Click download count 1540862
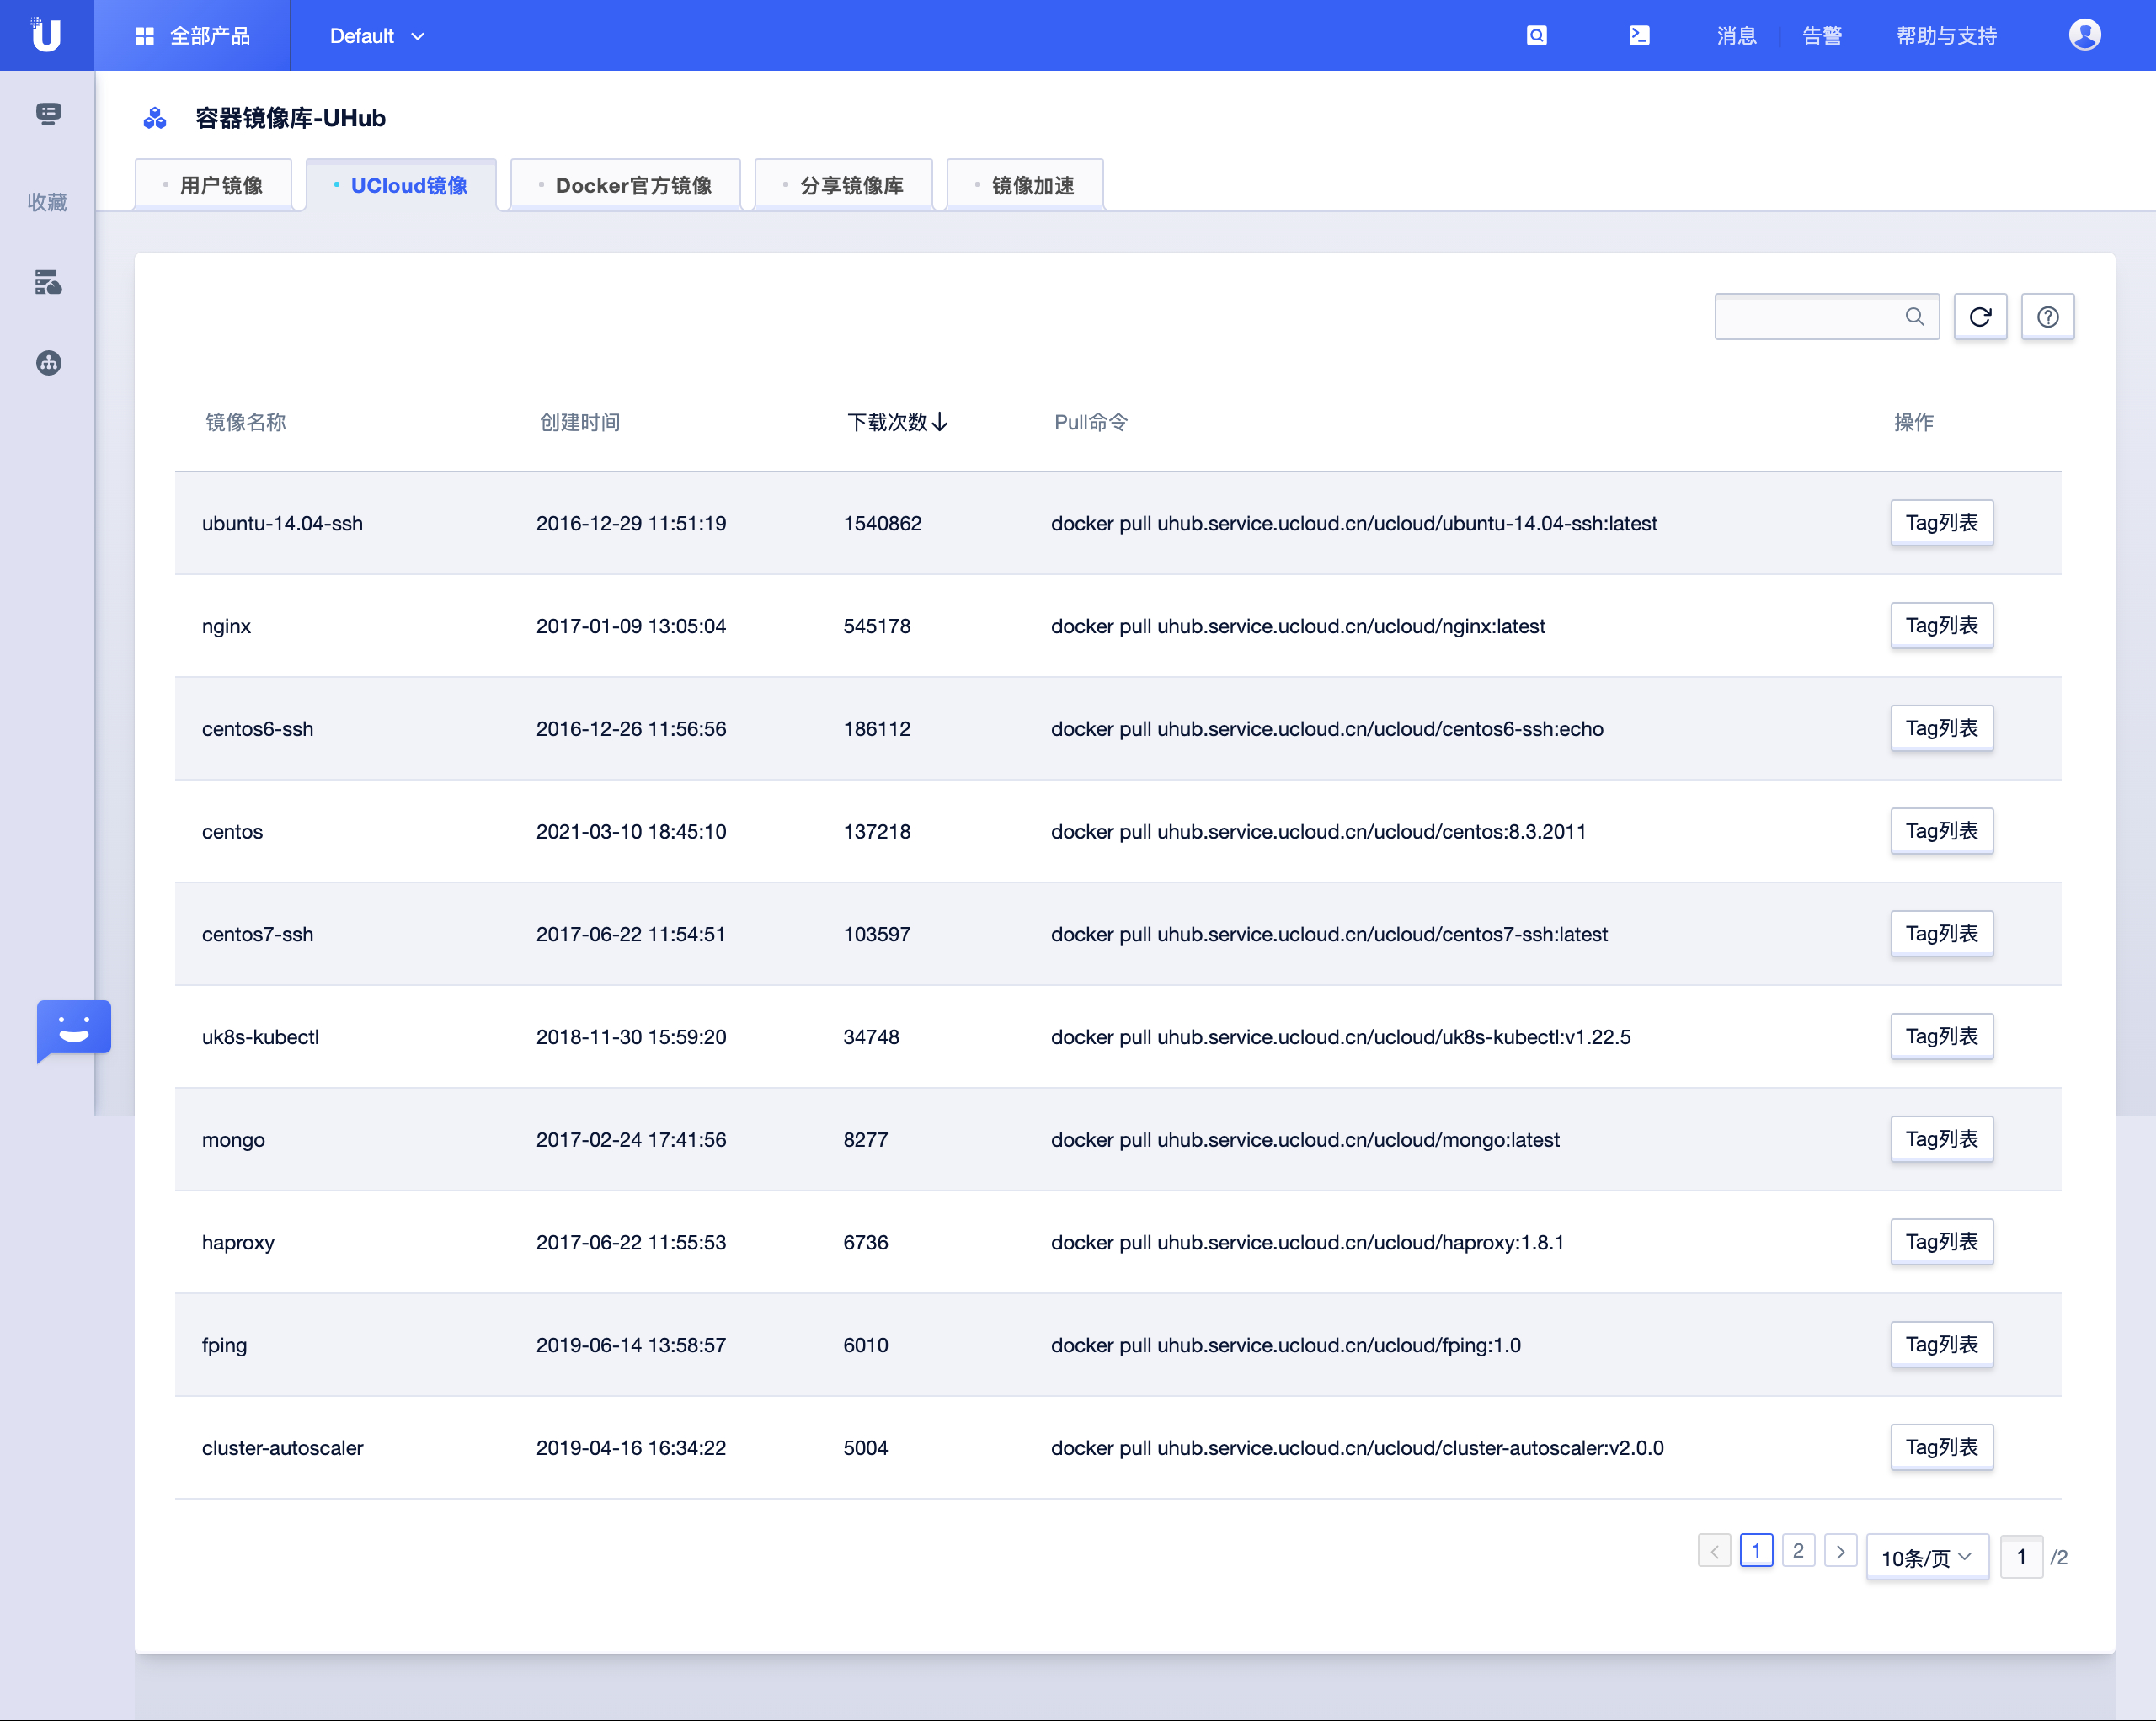Viewport: 2156px width, 1721px height. pos(882,523)
